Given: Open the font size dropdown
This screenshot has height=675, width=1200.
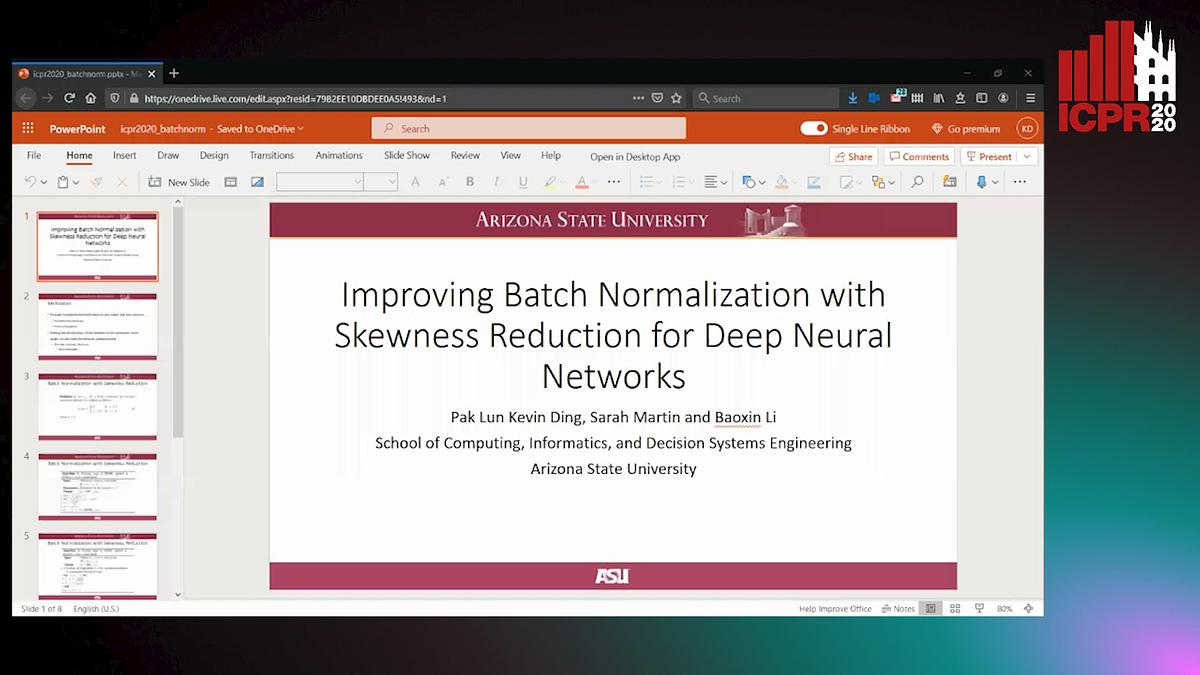Looking at the screenshot, I should click(x=380, y=181).
